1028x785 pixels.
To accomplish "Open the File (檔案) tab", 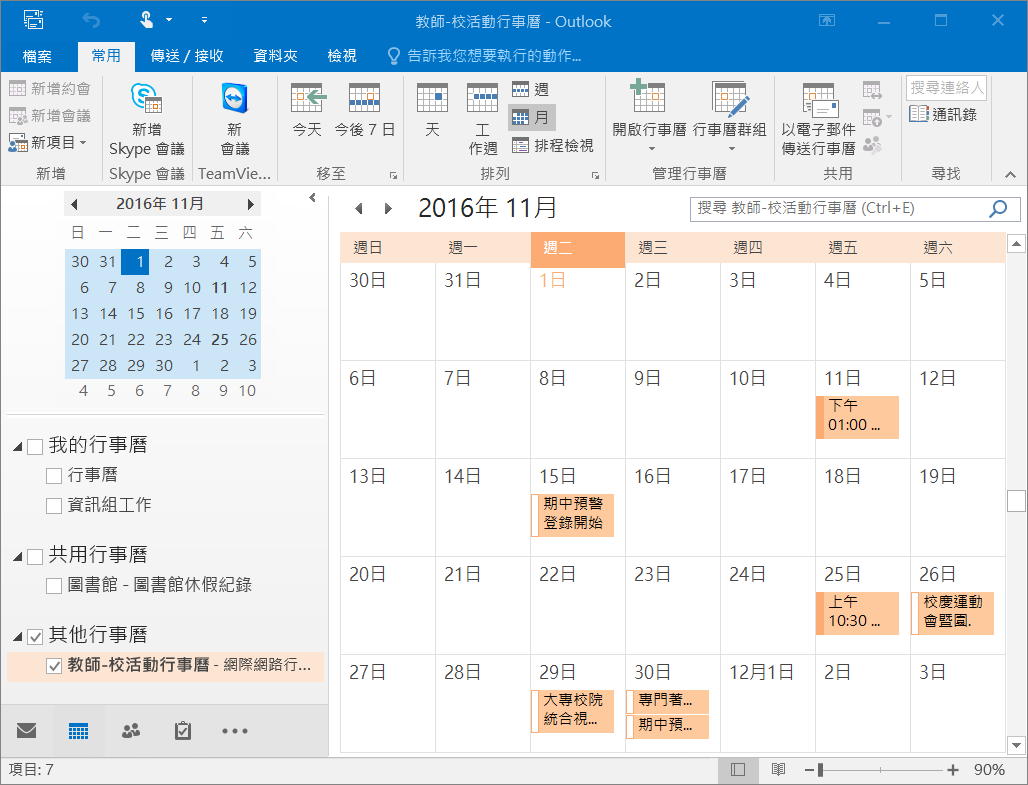I will click(x=37, y=56).
